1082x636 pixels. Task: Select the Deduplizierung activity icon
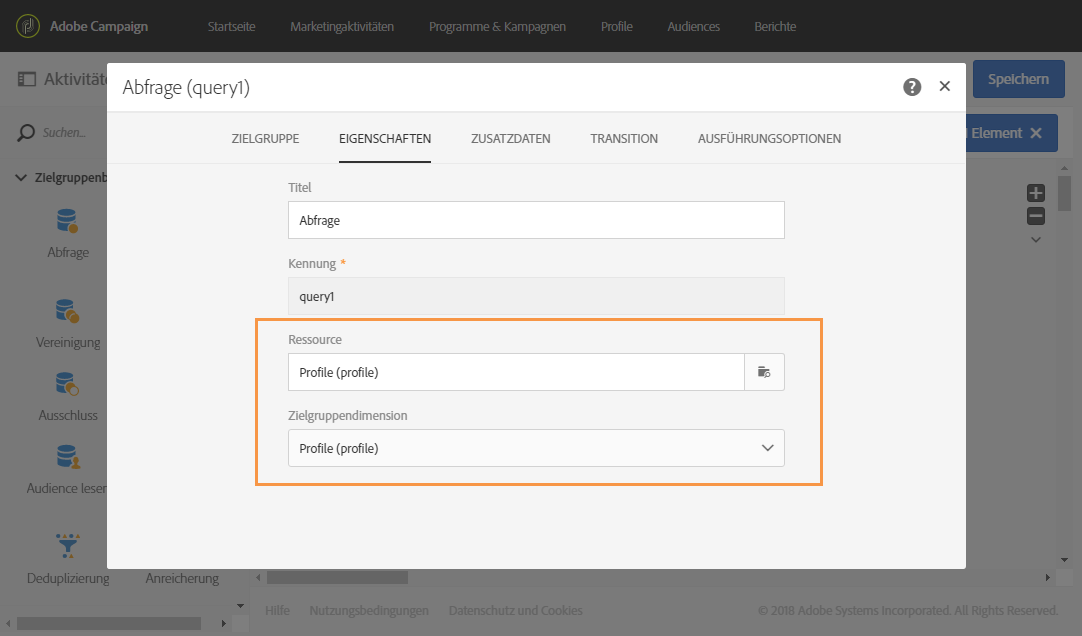point(67,545)
